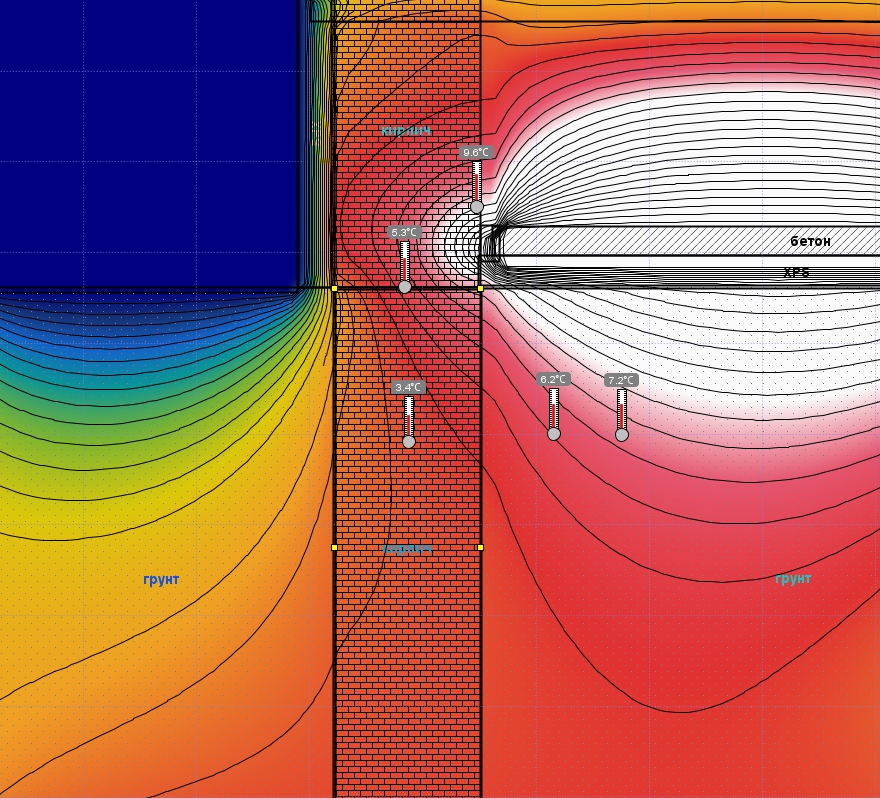Click the 9.6°C temperature label

[x=476, y=152]
